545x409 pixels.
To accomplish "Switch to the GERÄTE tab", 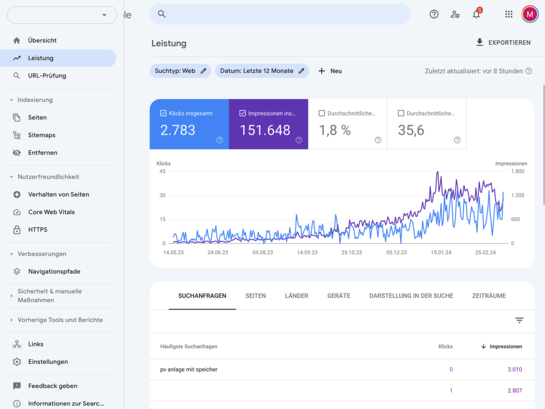I will (x=339, y=296).
